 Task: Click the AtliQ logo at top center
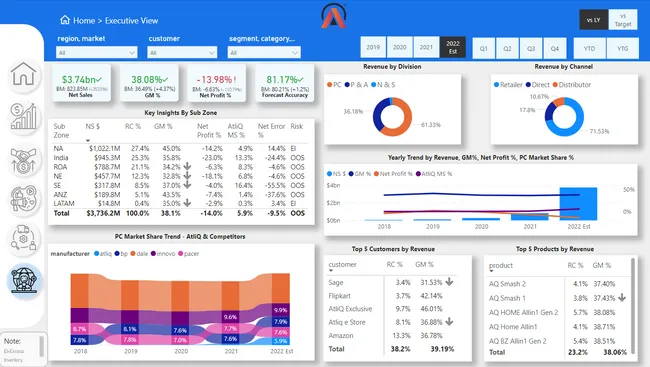point(334,16)
